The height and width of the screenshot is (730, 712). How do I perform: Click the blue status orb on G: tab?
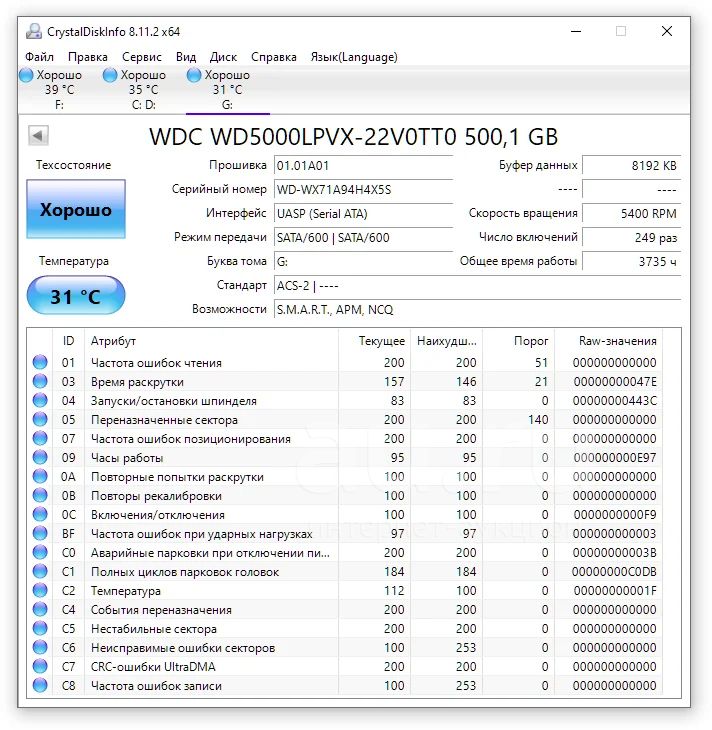point(194,75)
